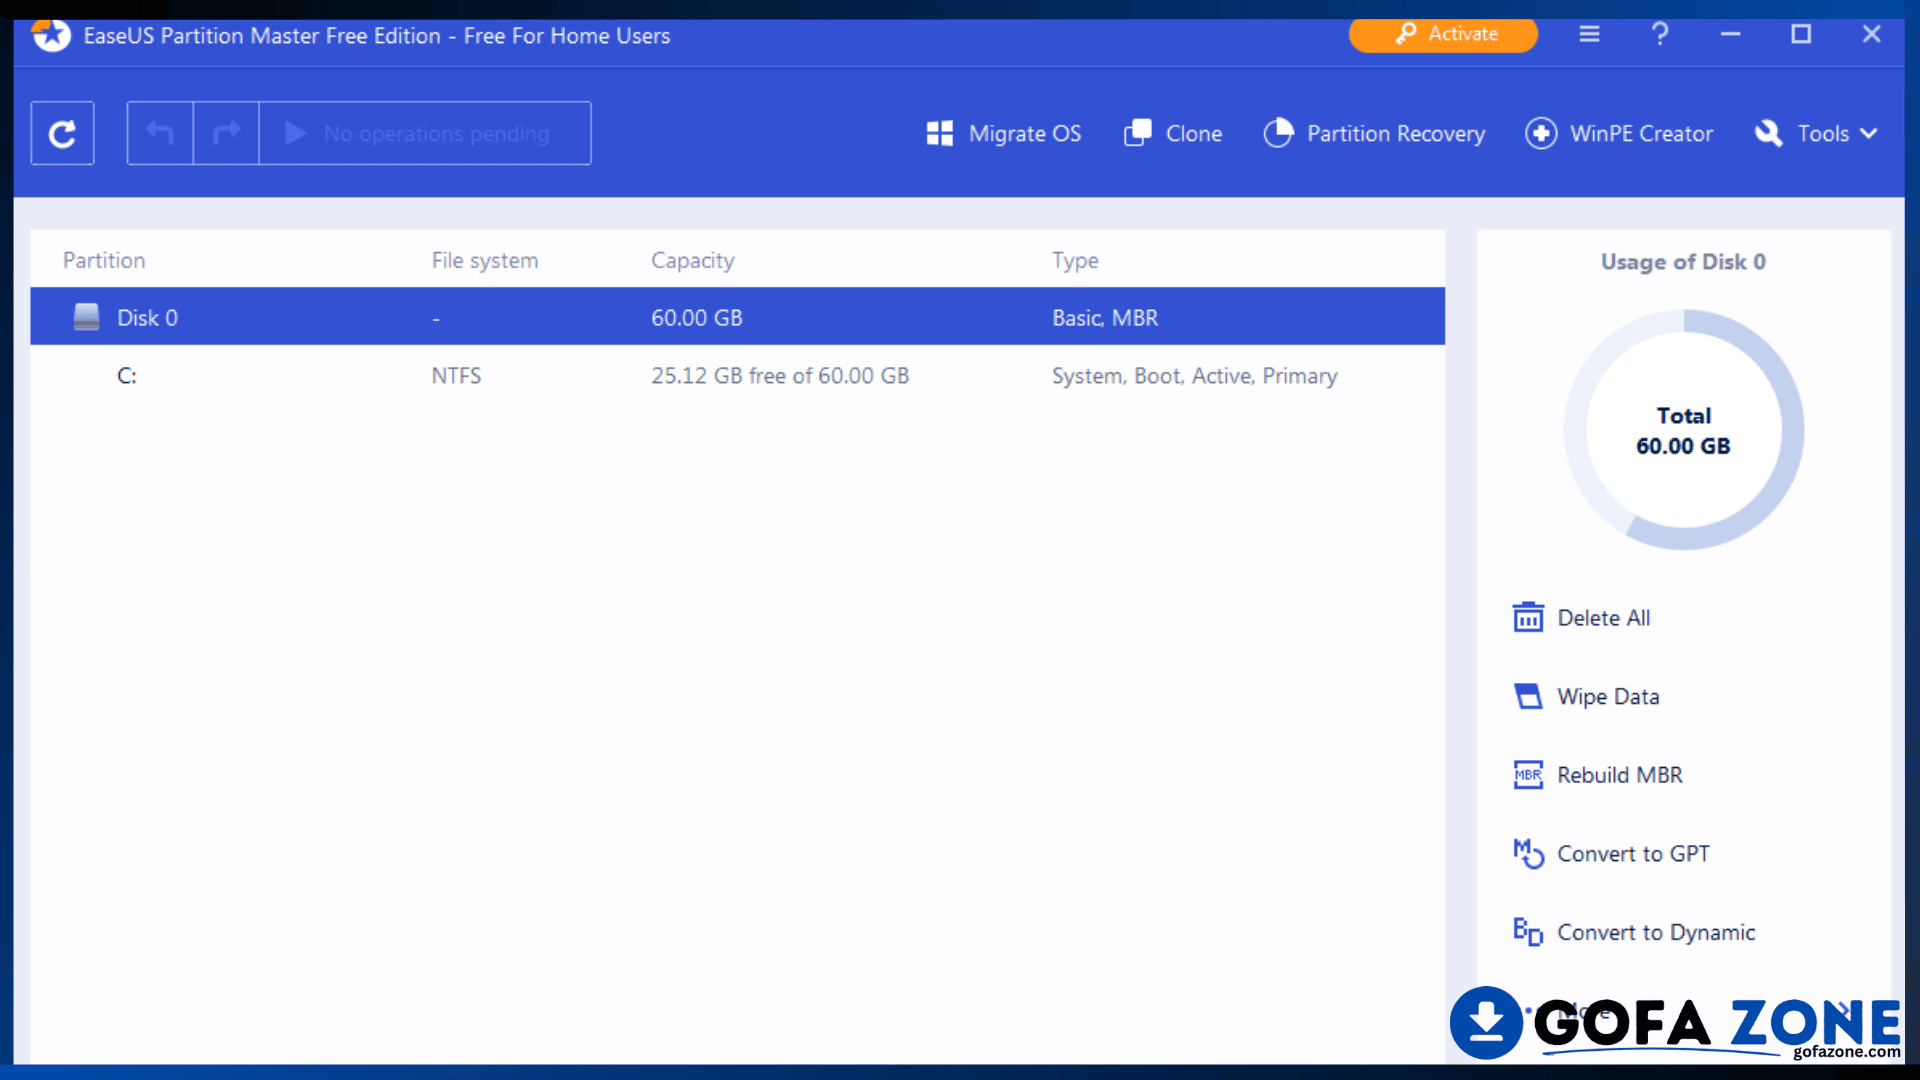Select Delete All action label
The image size is (1920, 1080).
[x=1604, y=618]
